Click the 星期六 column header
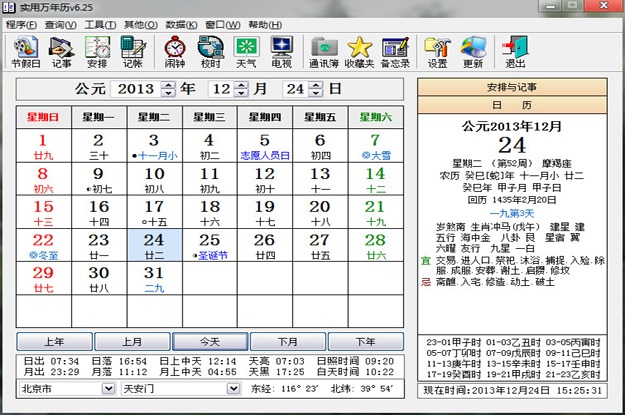 376,117
